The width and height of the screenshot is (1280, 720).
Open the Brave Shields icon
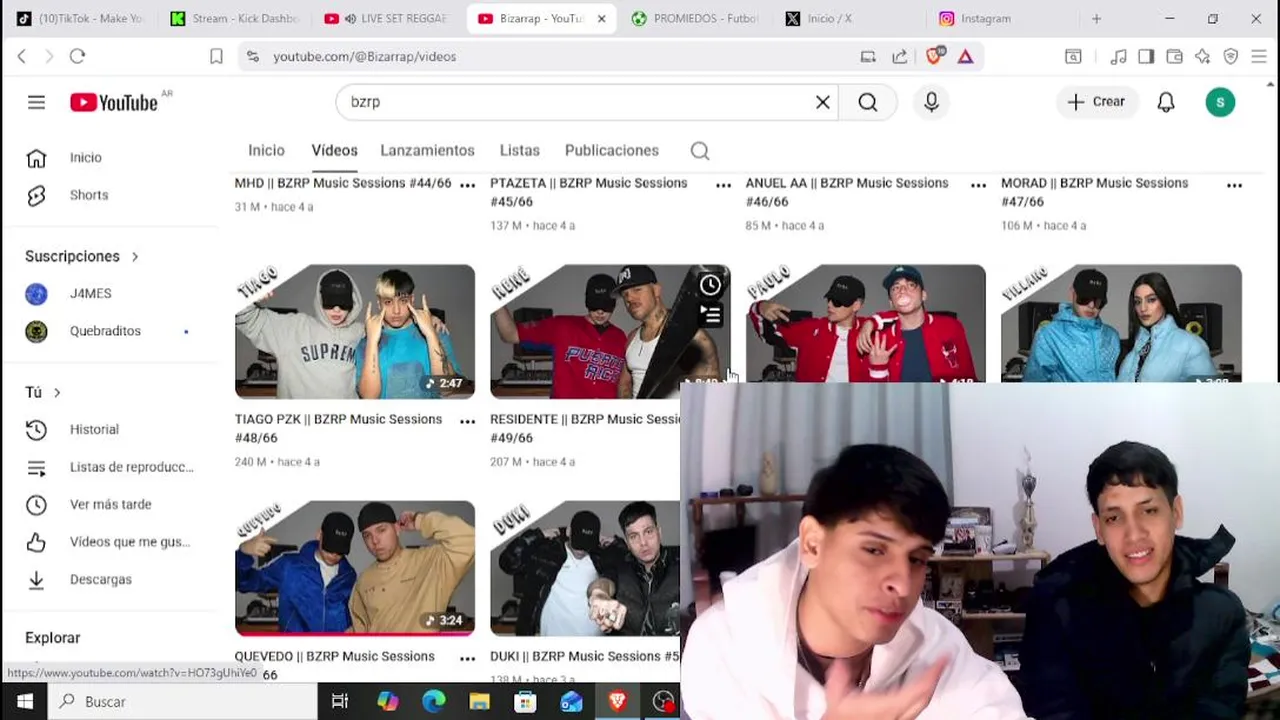[934, 57]
